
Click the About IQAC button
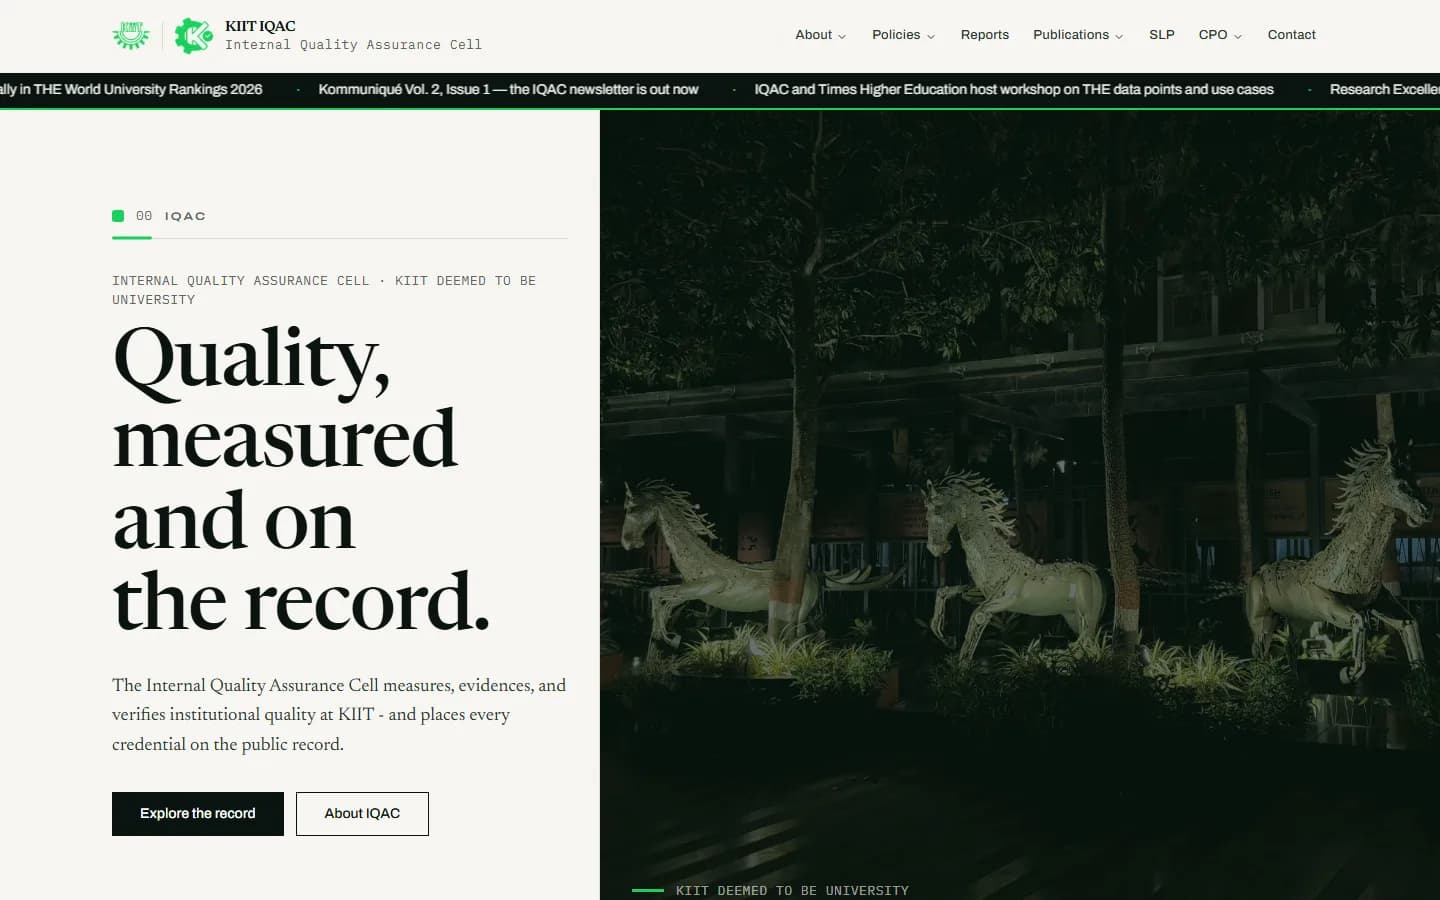click(362, 814)
